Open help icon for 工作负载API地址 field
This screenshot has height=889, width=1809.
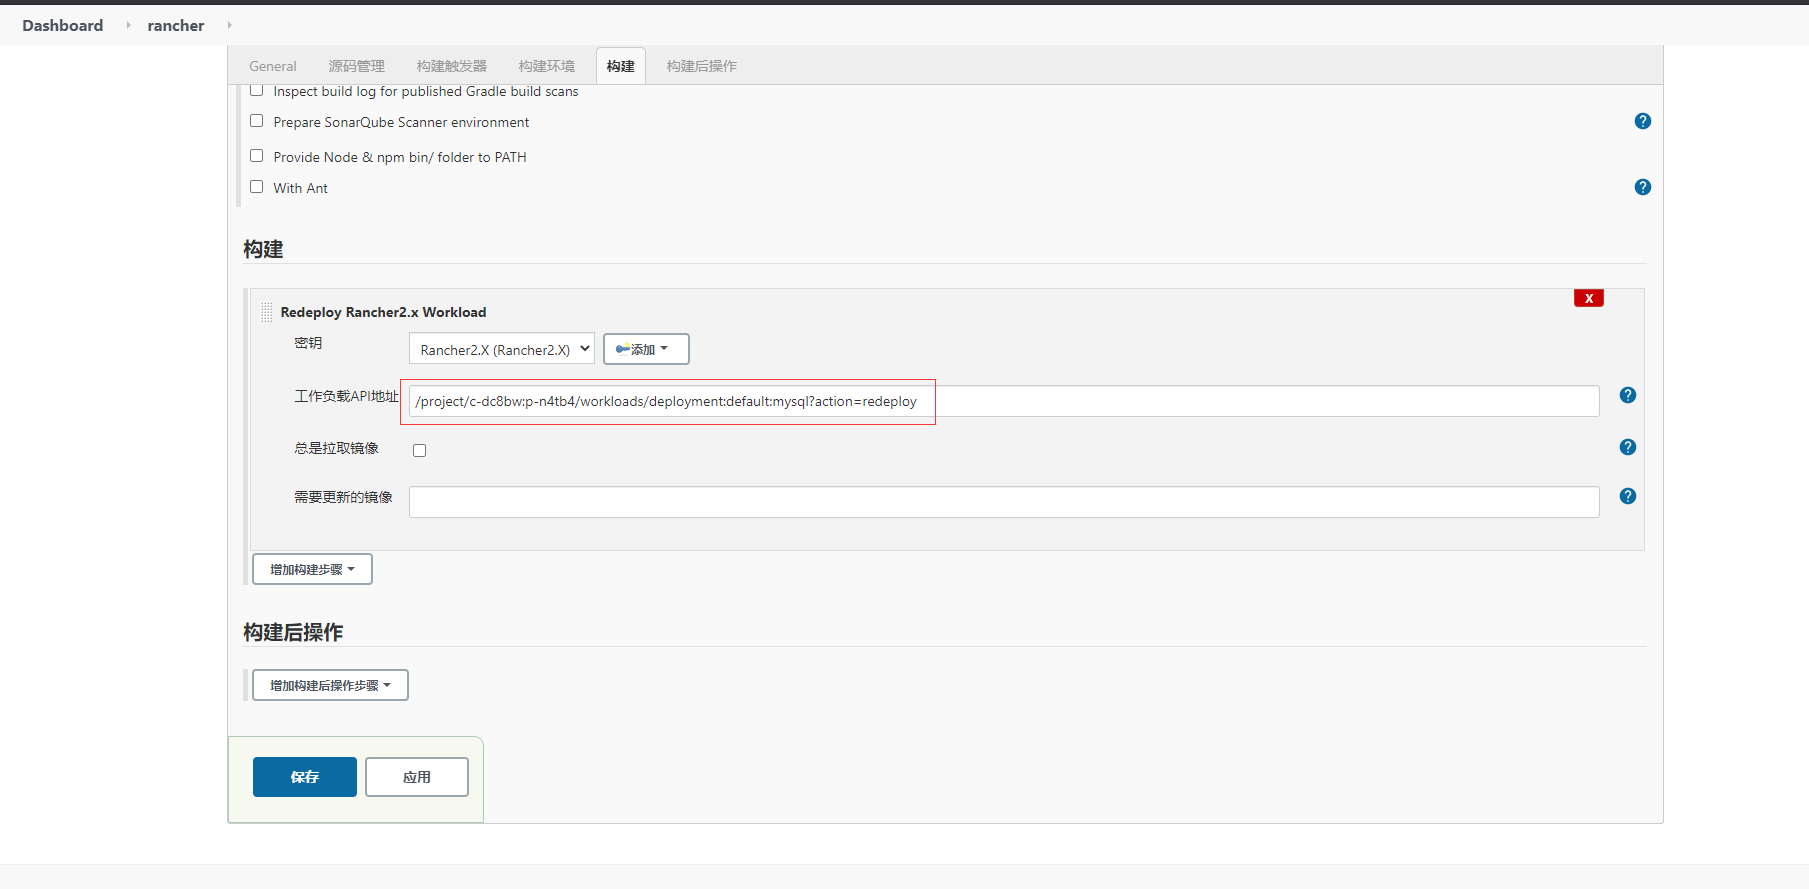(x=1627, y=395)
